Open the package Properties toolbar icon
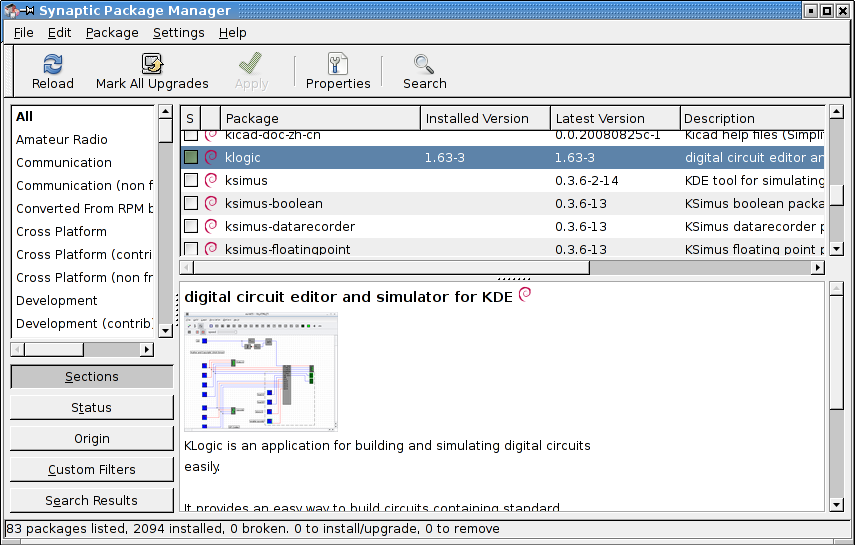This screenshot has height=545, width=855. click(x=338, y=64)
